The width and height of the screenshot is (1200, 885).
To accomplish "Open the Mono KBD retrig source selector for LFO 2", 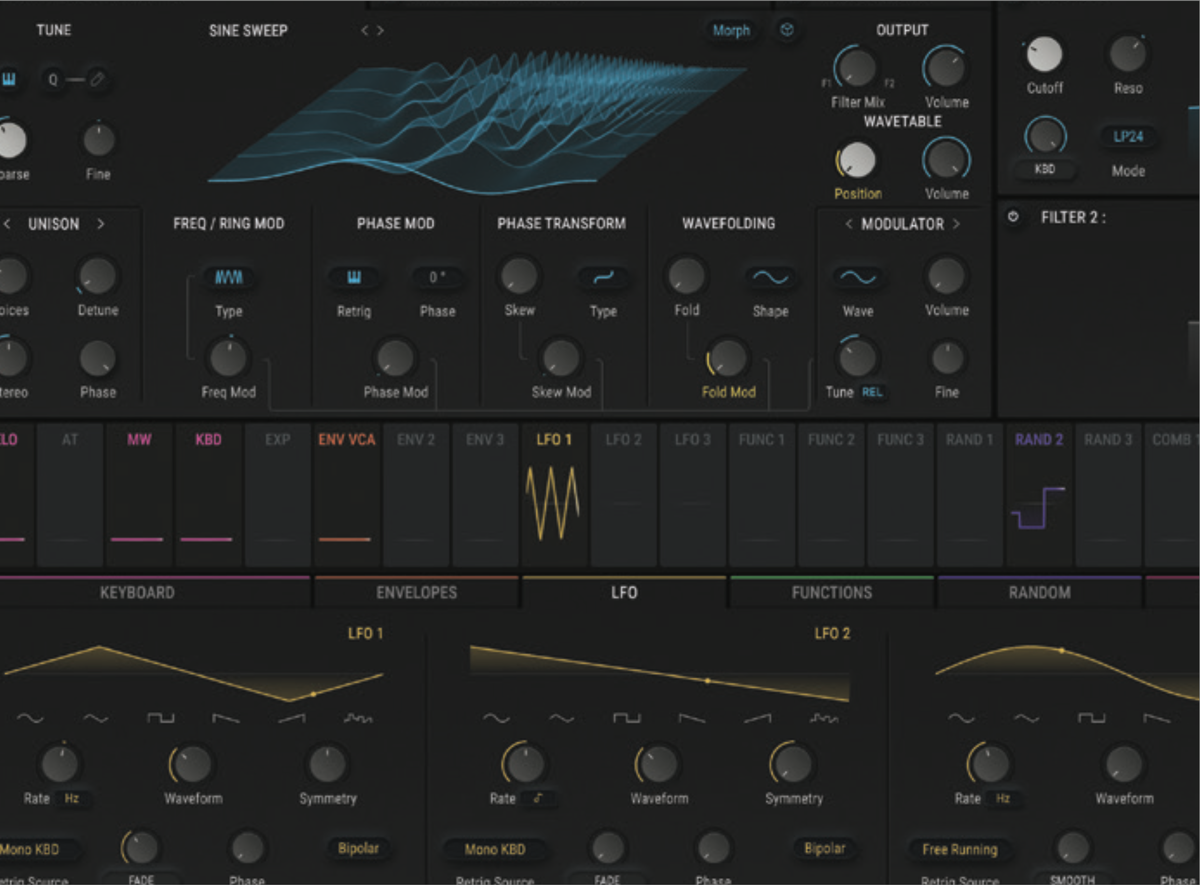I will 494,848.
